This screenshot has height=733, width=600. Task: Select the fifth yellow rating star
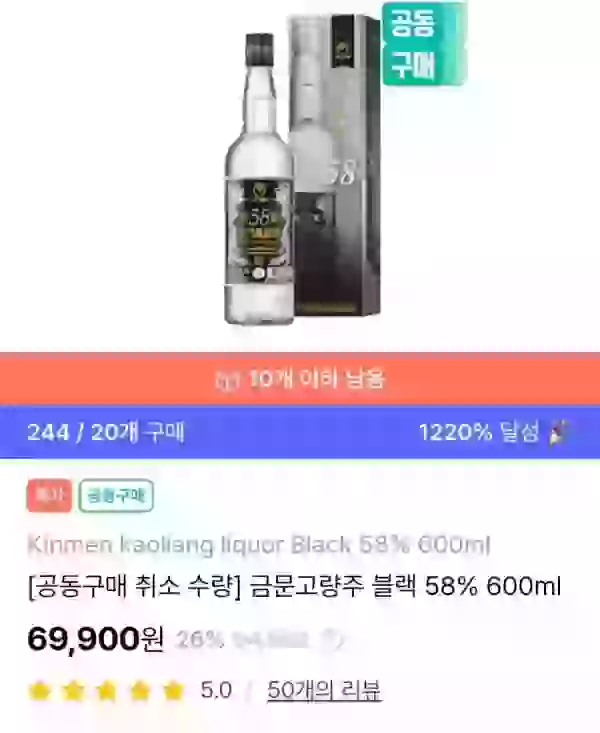click(173, 690)
